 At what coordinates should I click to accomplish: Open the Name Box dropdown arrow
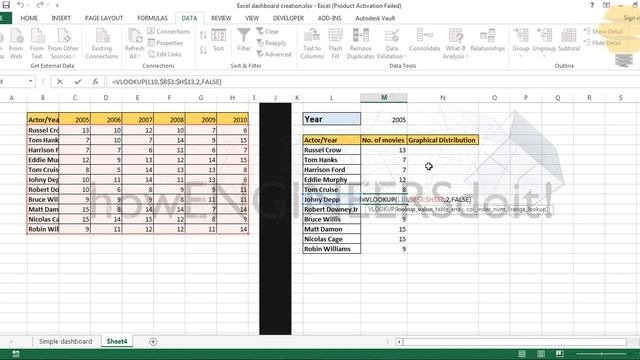point(31,82)
